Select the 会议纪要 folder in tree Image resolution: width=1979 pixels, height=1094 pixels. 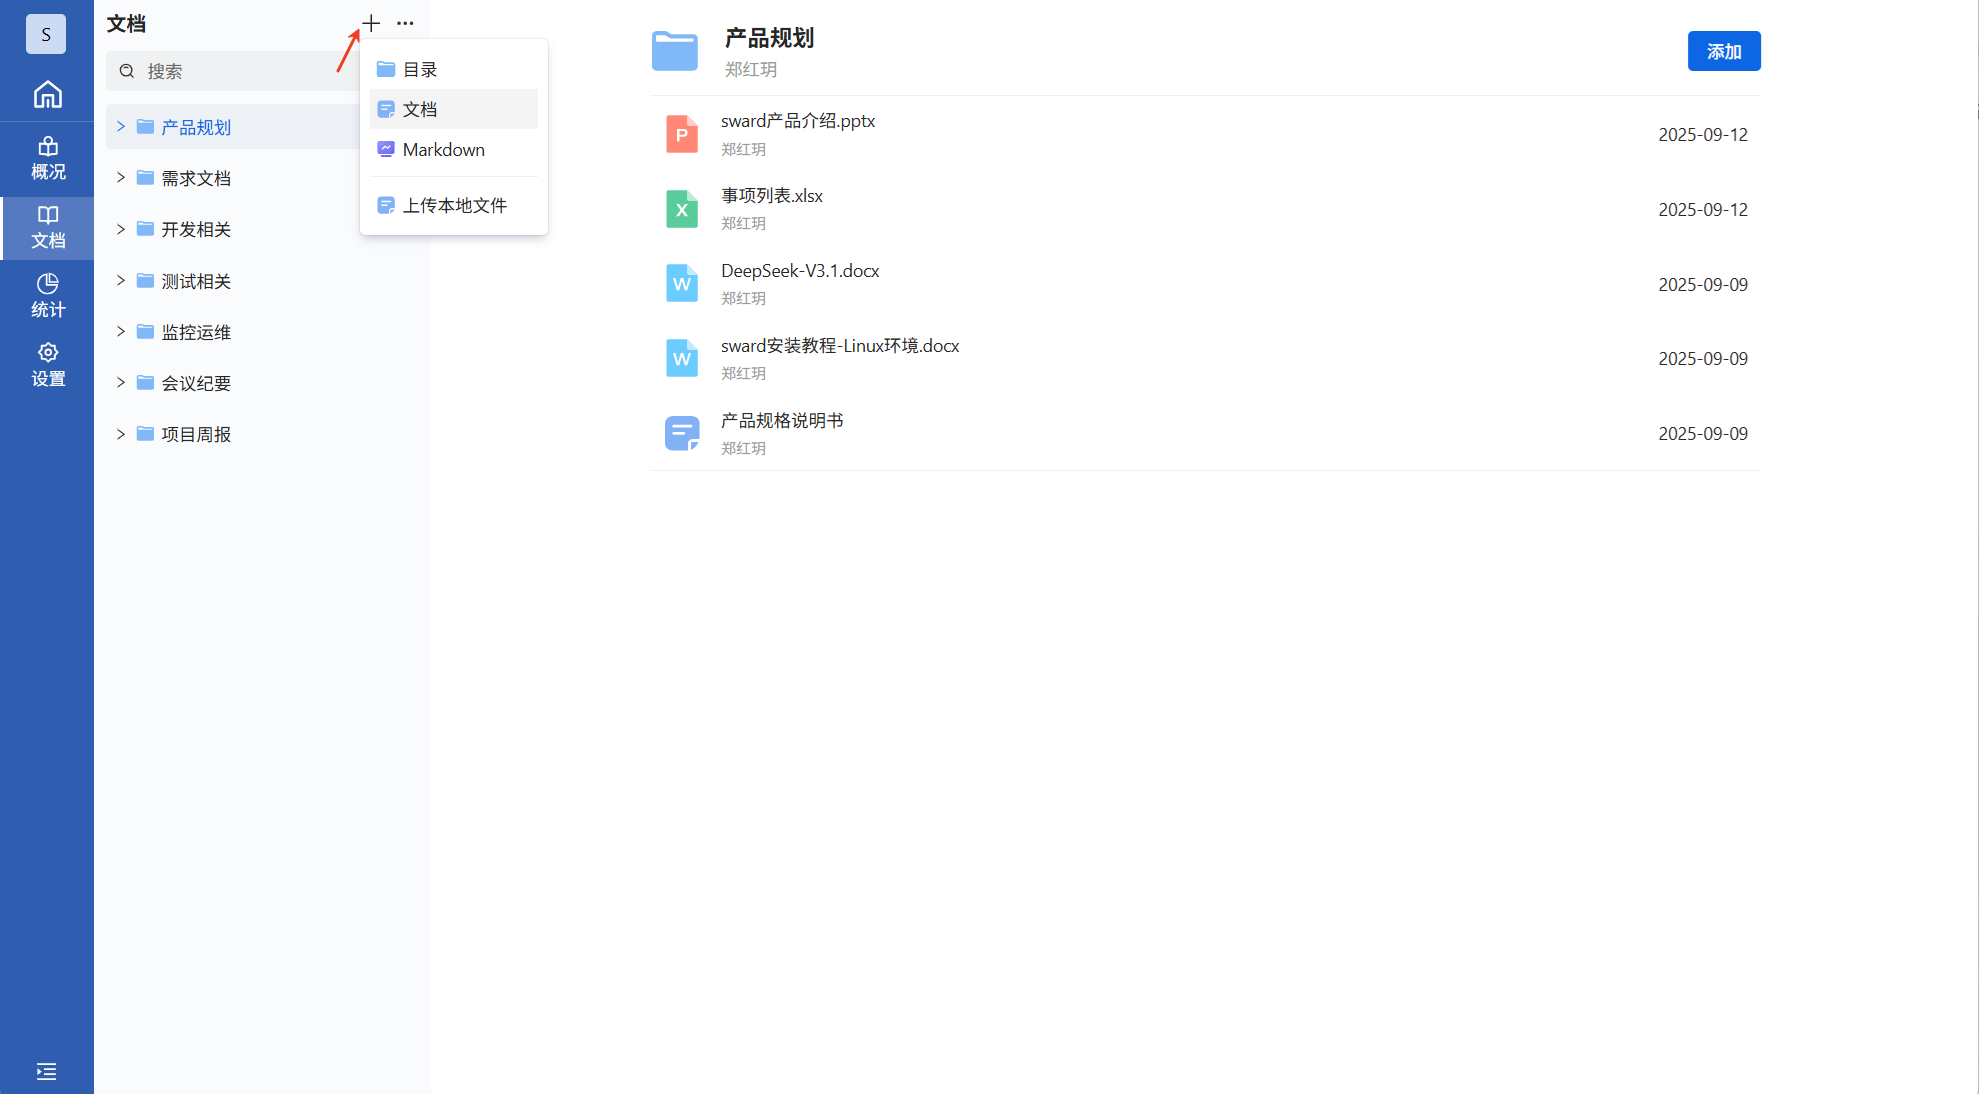click(196, 383)
